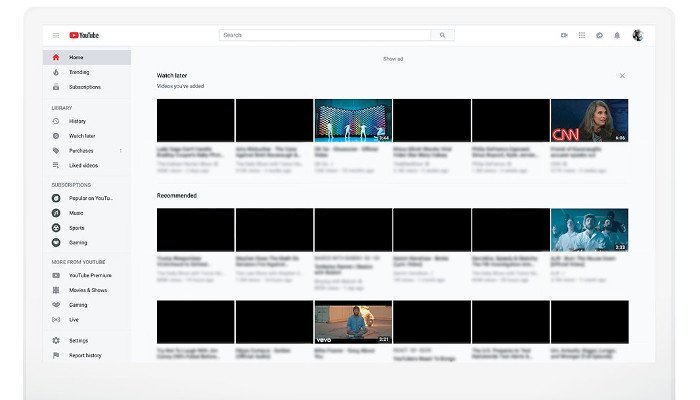Open the account avatar menu
The width and height of the screenshot is (700, 400).
pos(638,35)
